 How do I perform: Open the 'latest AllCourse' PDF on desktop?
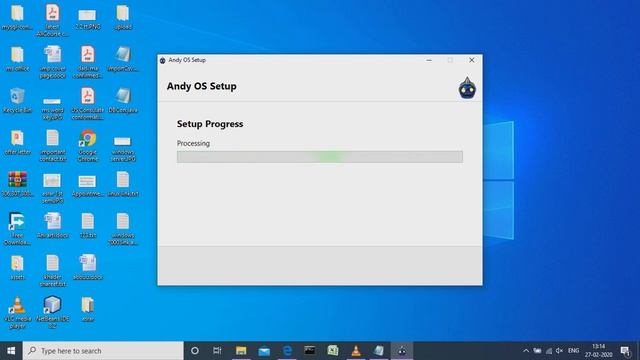[x=52, y=20]
